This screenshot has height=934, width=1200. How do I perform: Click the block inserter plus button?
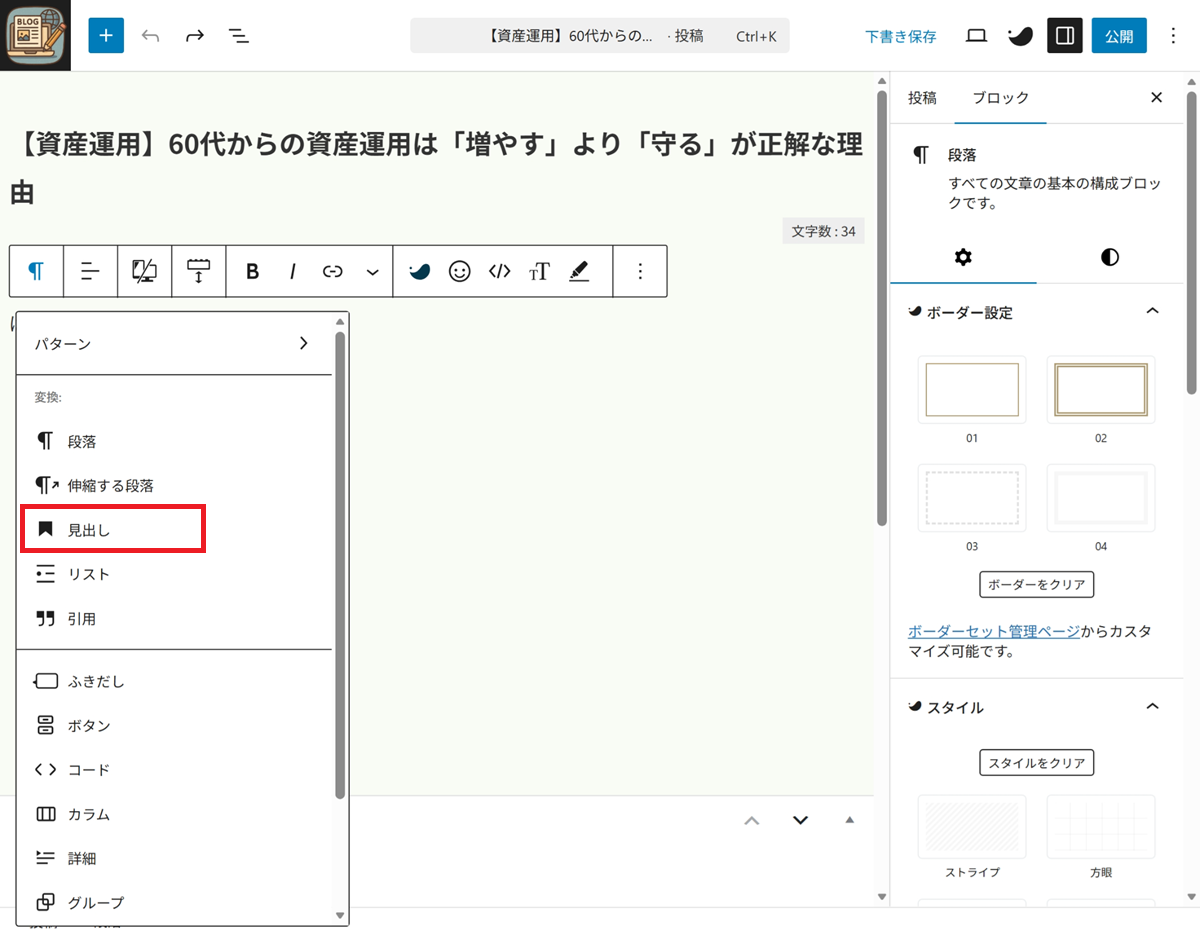click(106, 36)
